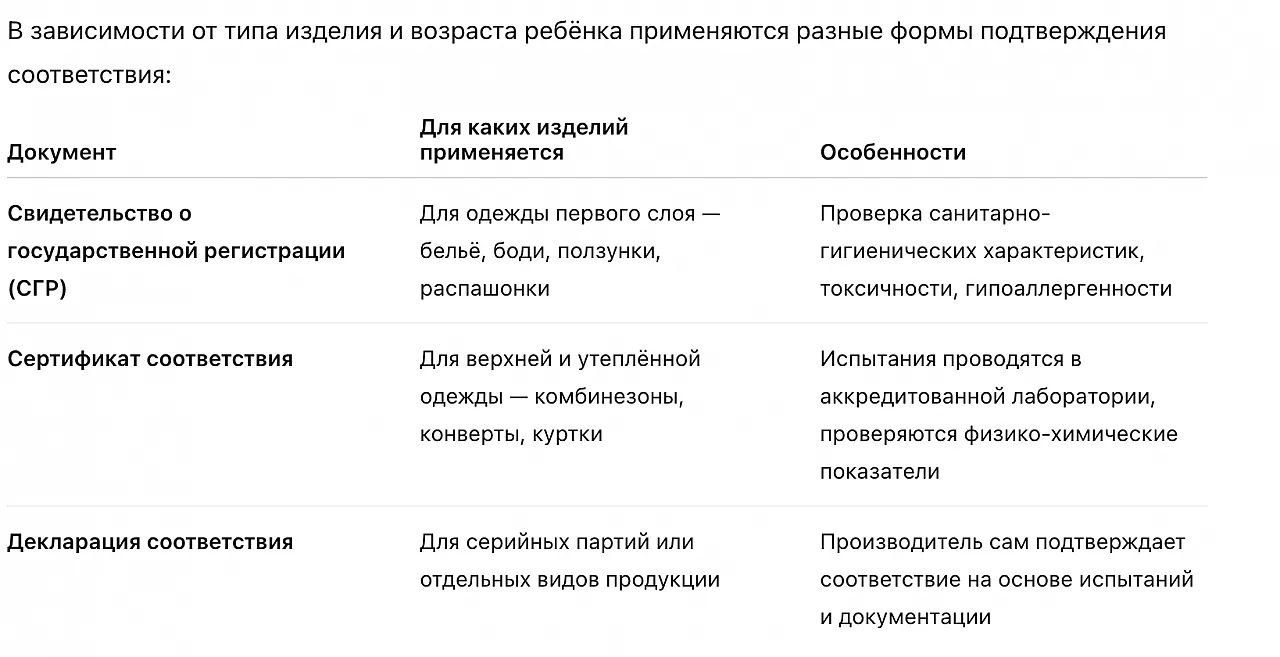Click the intro paragraph about формы подтверждения

tap(586, 31)
